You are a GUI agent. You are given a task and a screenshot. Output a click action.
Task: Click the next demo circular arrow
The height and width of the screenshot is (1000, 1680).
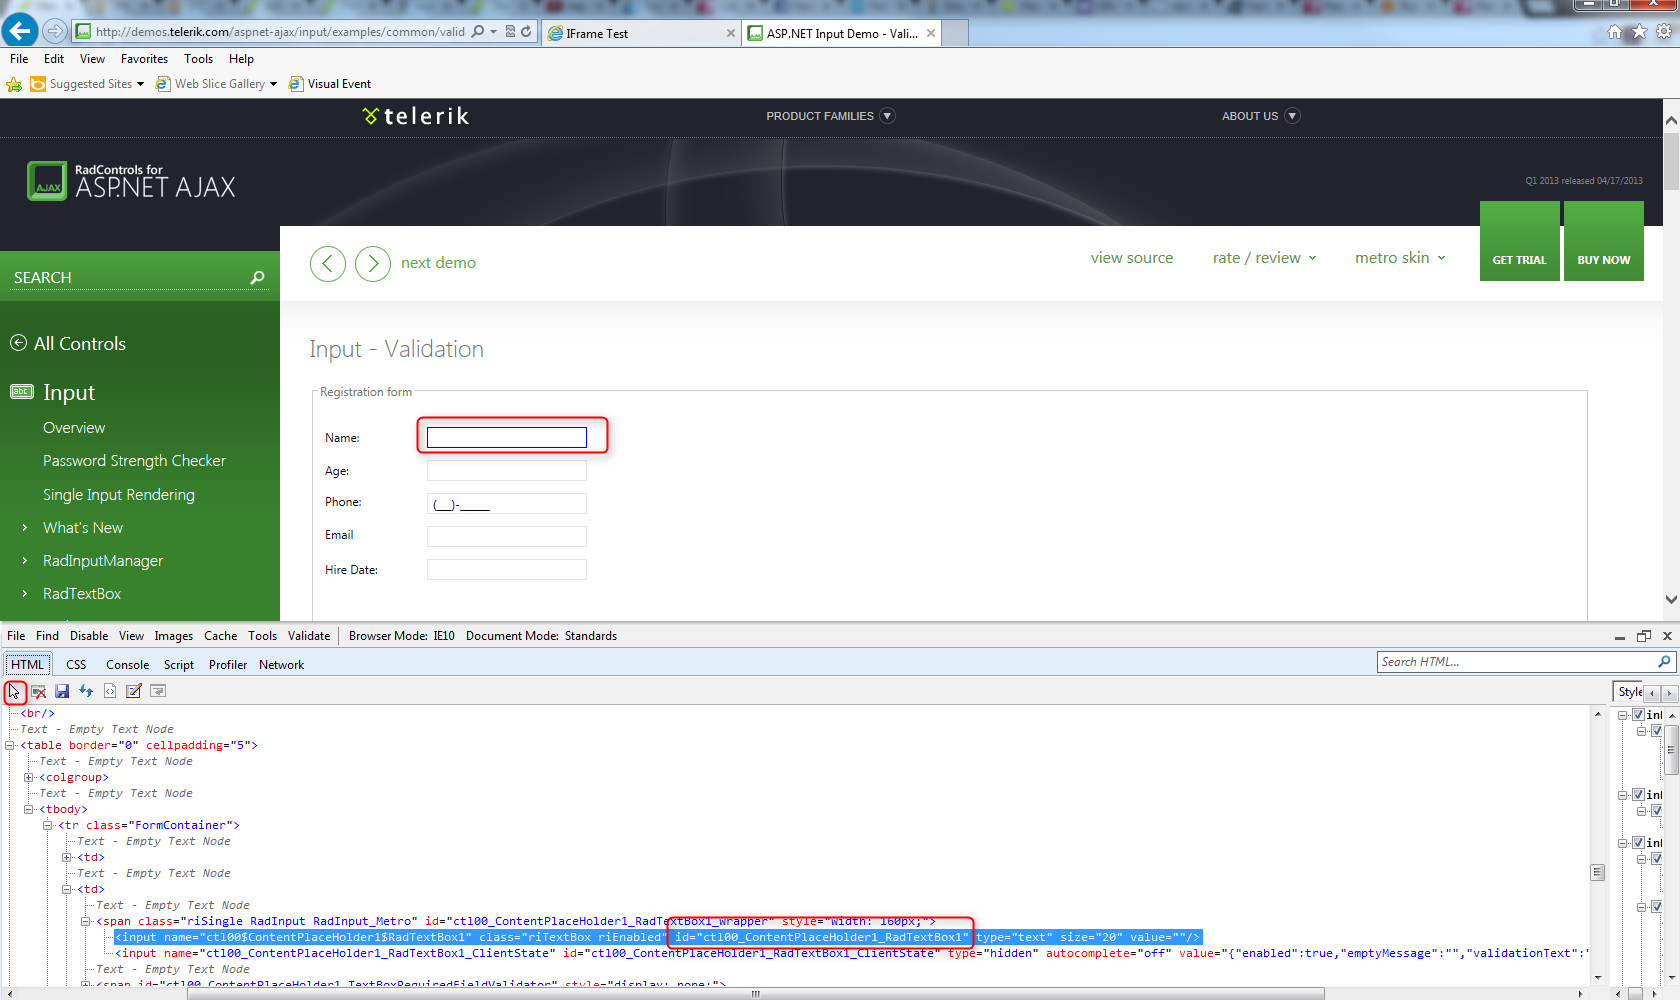(x=373, y=264)
